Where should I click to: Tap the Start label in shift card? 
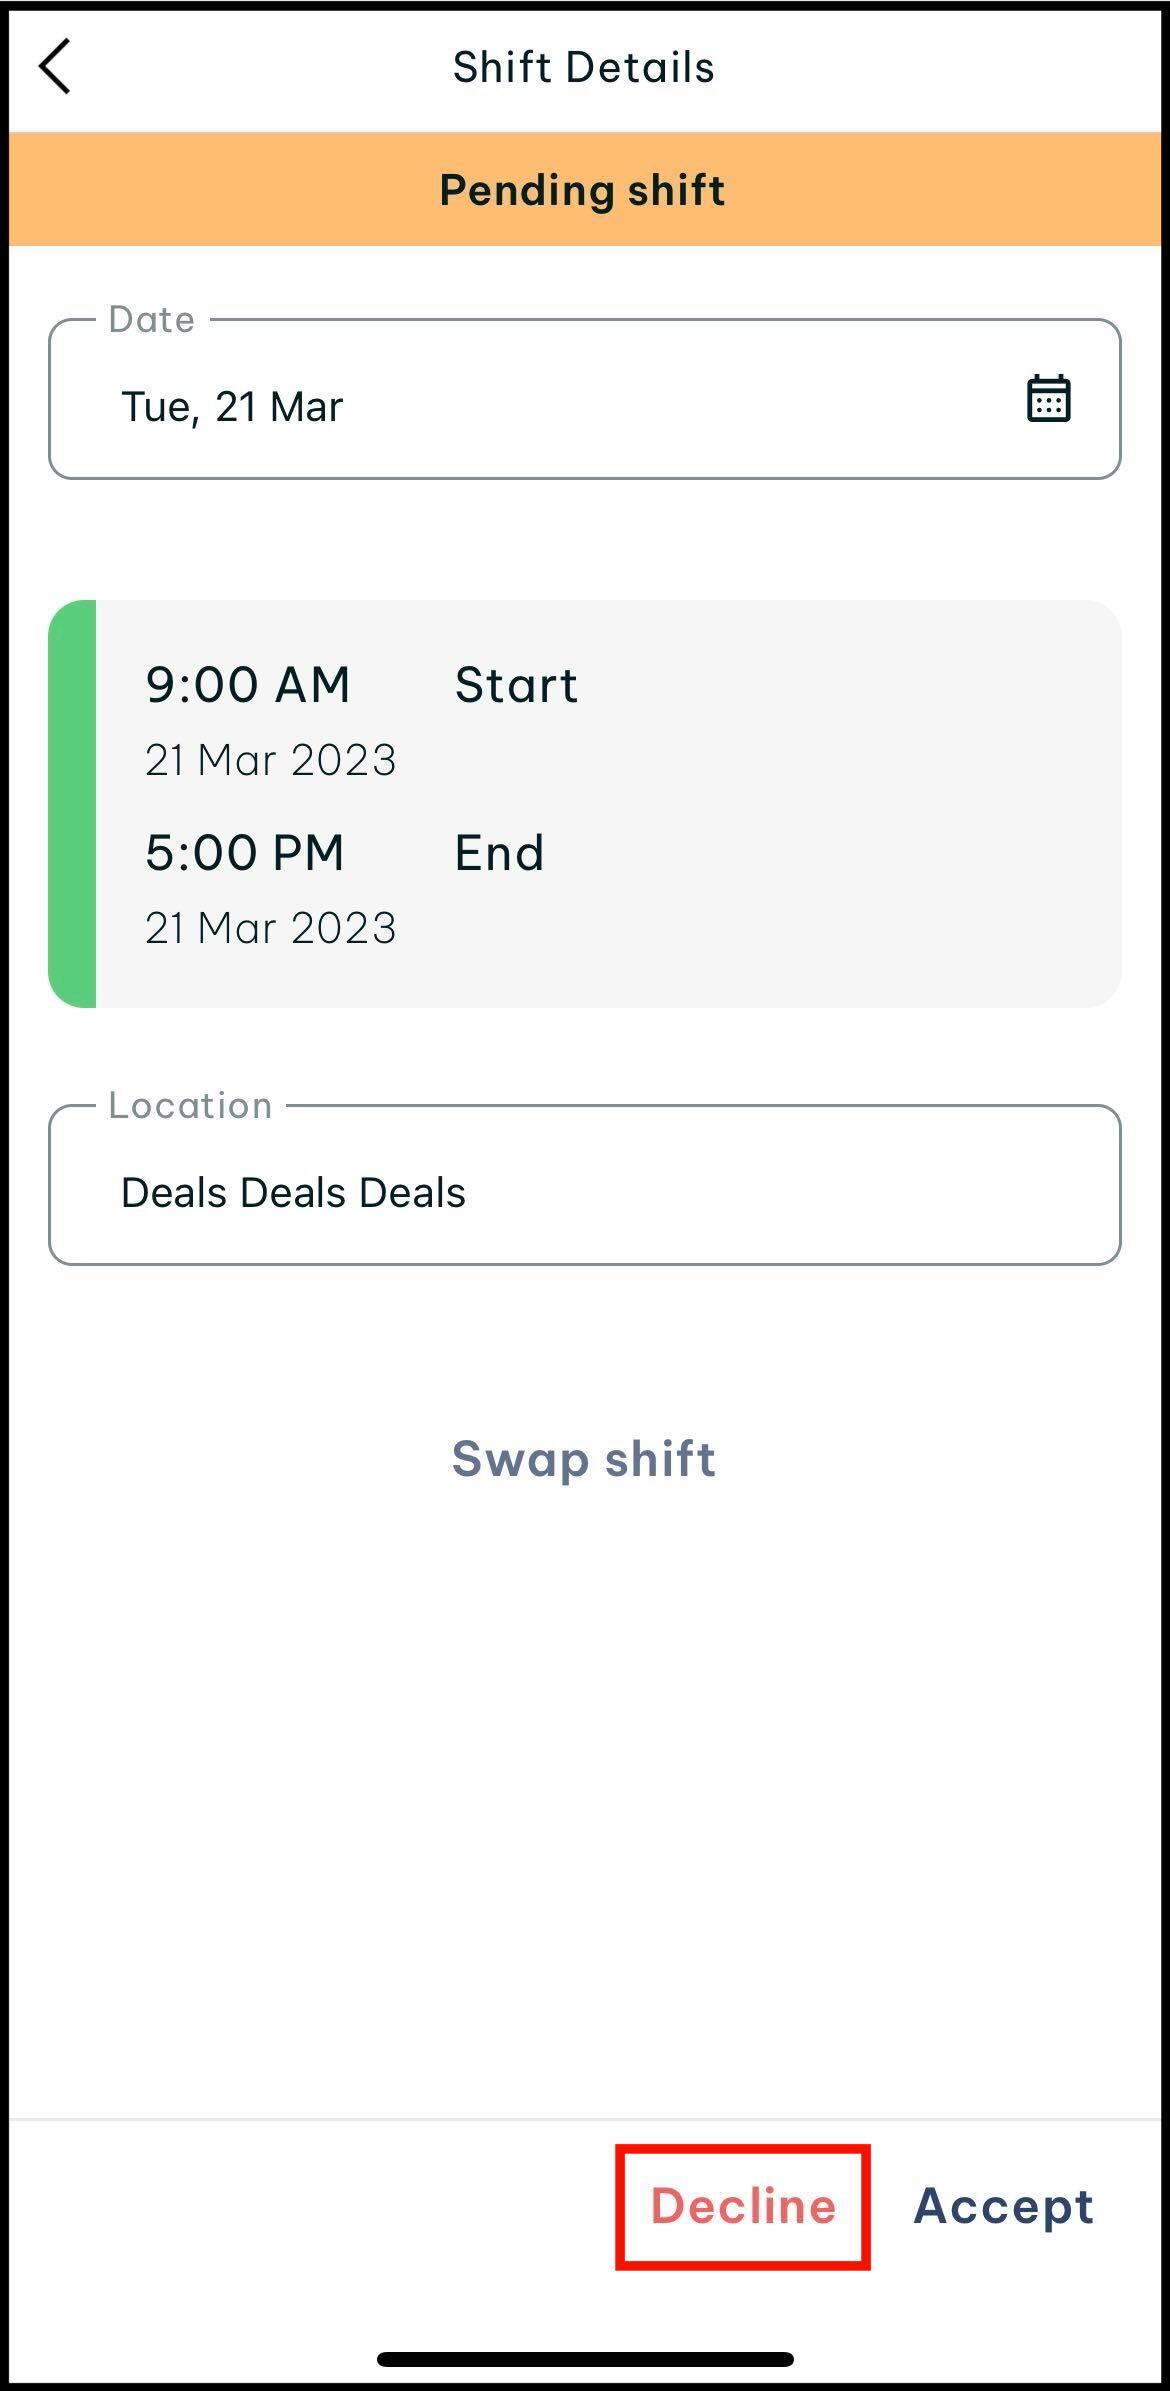pyautogui.click(x=516, y=685)
